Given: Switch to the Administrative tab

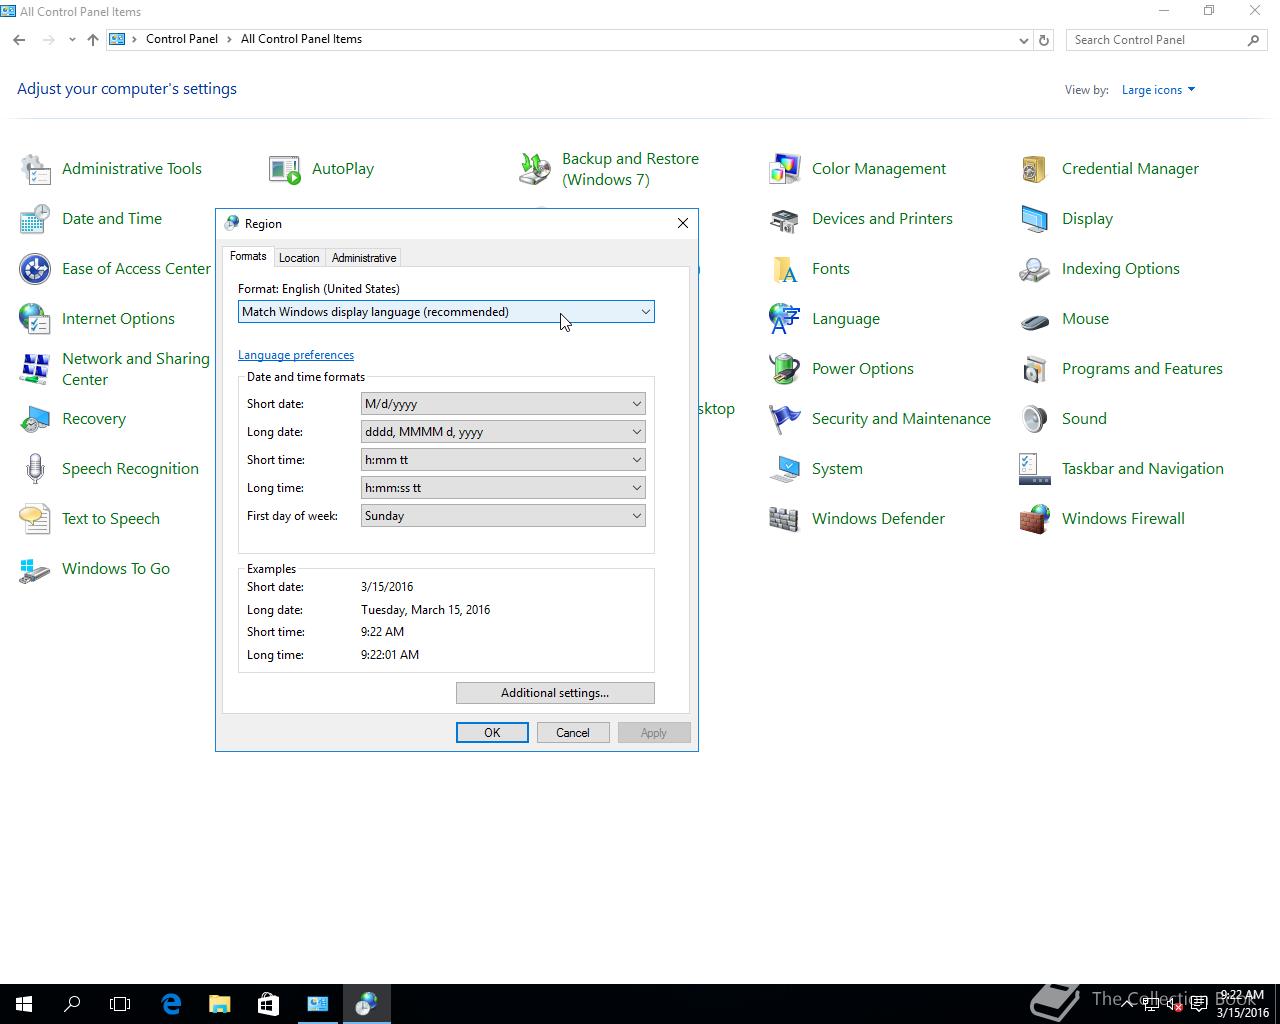Looking at the screenshot, I should (364, 258).
